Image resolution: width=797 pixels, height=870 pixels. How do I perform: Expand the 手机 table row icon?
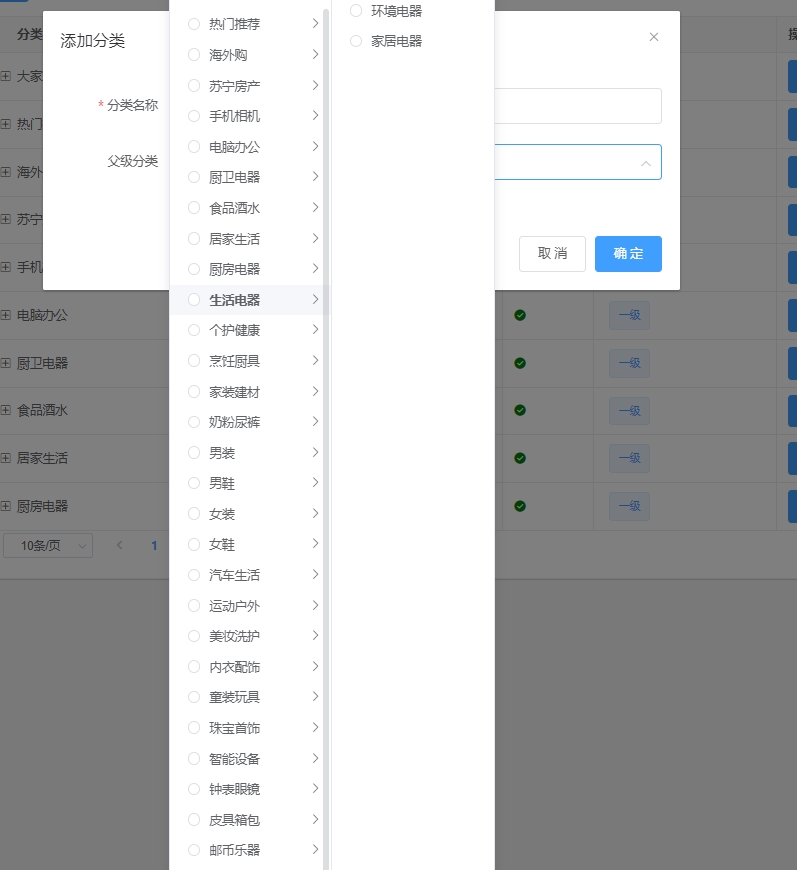coord(6,267)
